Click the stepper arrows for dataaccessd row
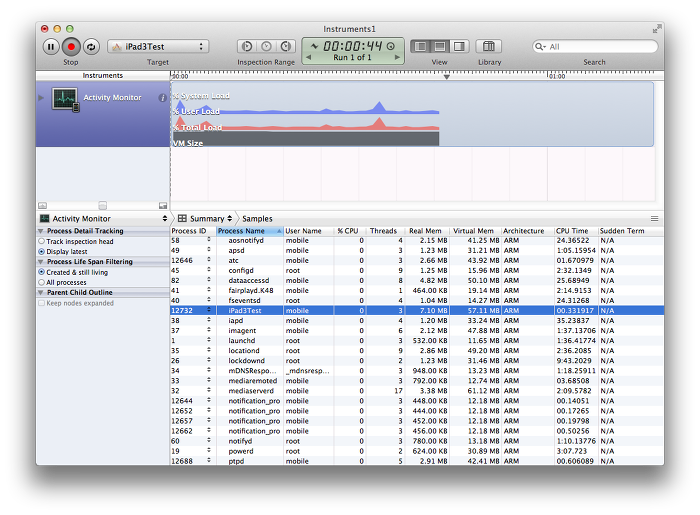 [x=208, y=280]
